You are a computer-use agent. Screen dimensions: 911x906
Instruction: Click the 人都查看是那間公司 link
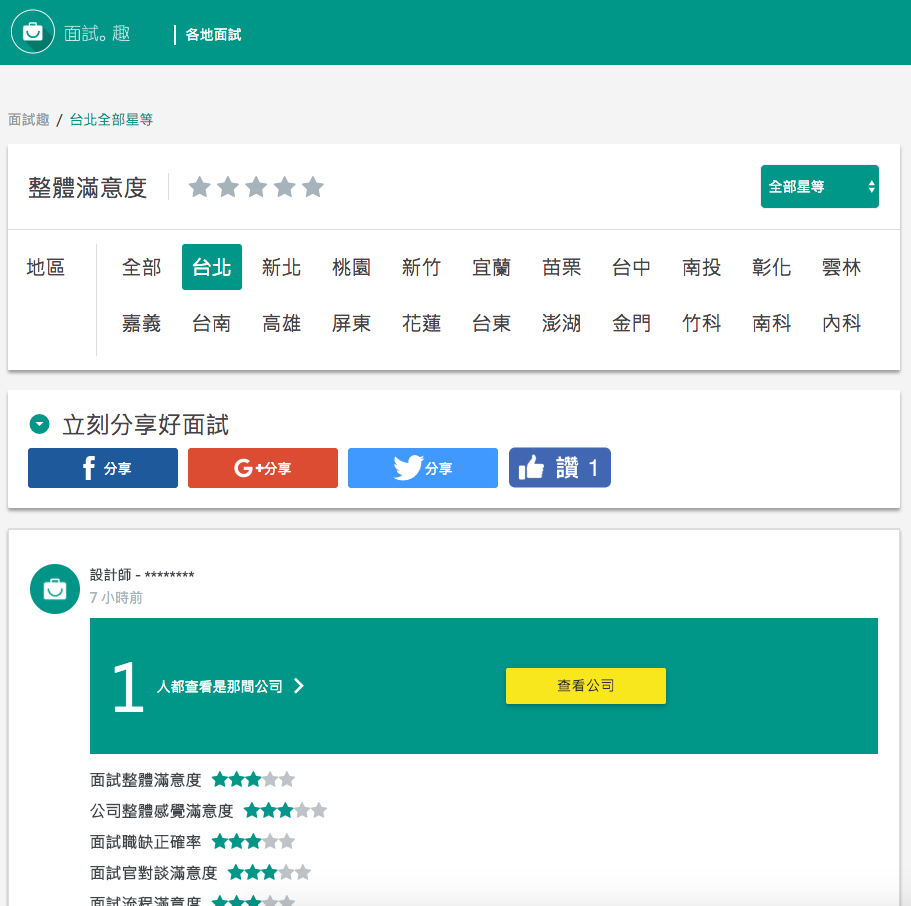point(220,686)
